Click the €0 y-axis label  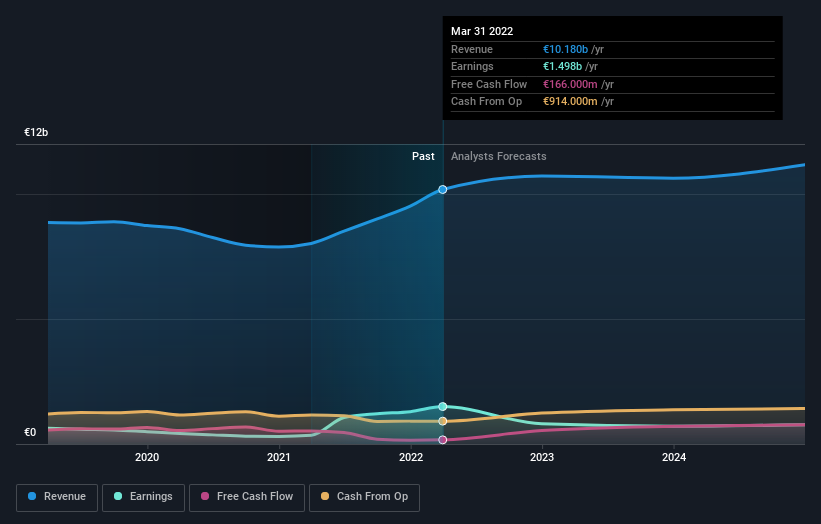[x=30, y=432]
